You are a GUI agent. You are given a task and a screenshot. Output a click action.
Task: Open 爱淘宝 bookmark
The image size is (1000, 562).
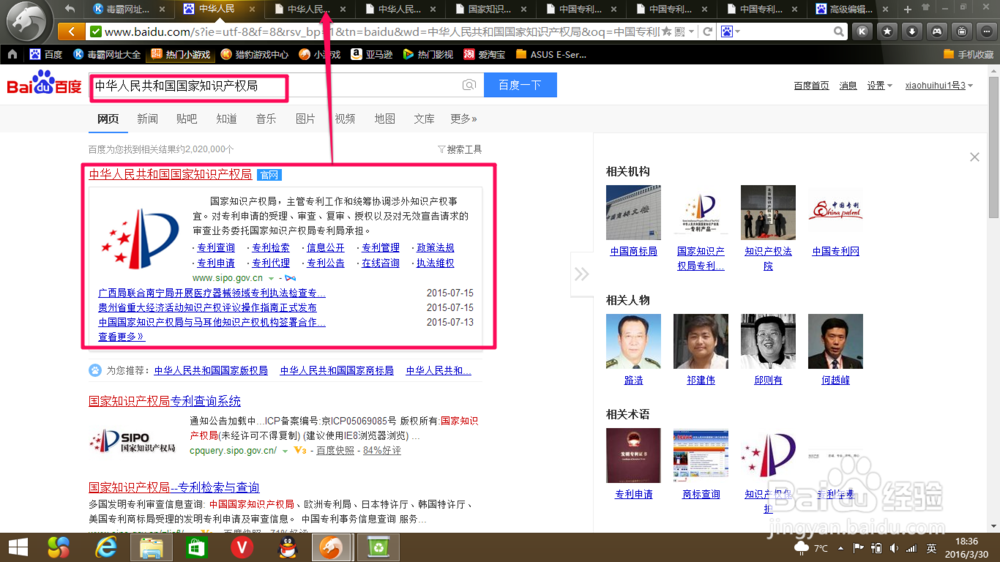point(485,54)
